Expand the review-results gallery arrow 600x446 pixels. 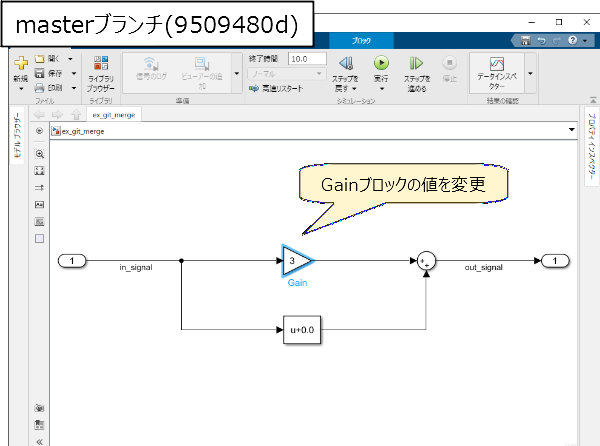pyautogui.click(x=530, y=73)
